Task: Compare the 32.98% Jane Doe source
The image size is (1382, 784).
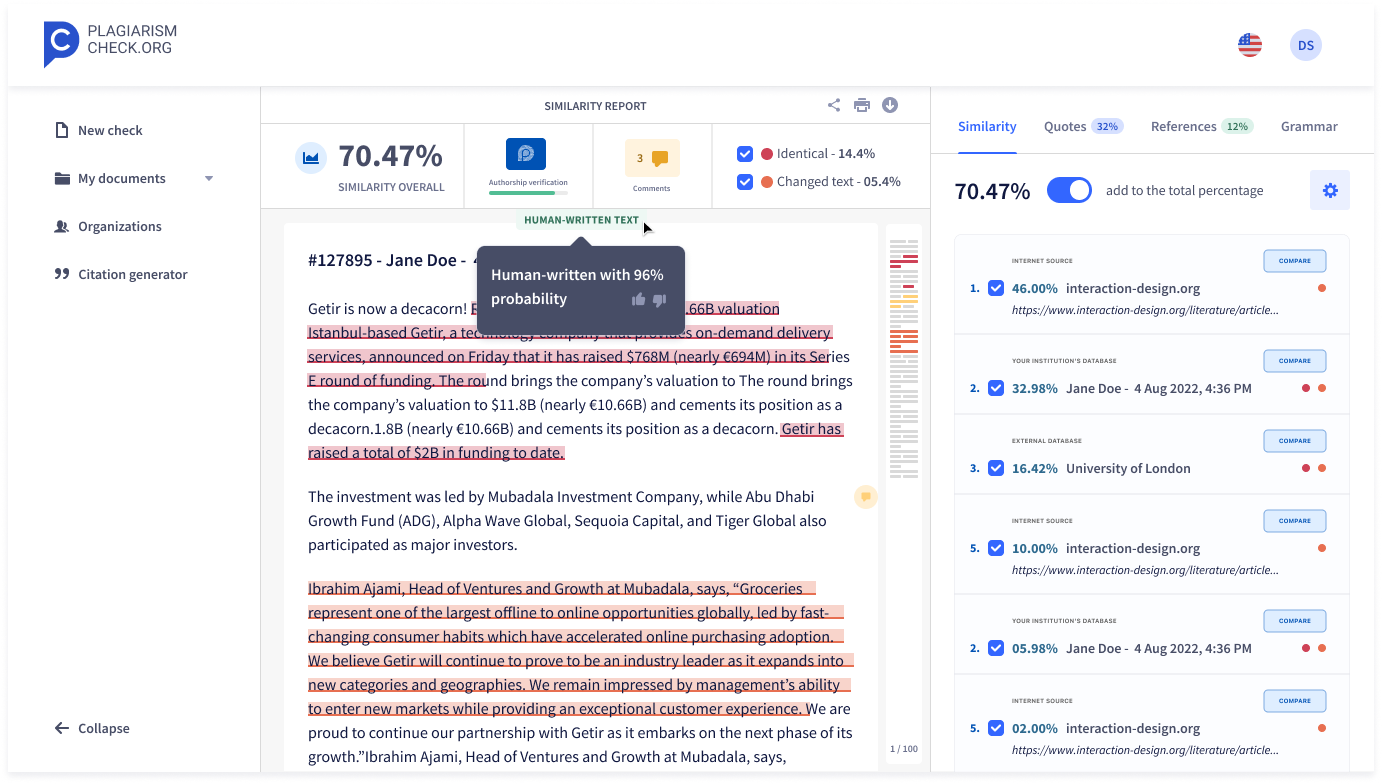Action: coord(1295,361)
